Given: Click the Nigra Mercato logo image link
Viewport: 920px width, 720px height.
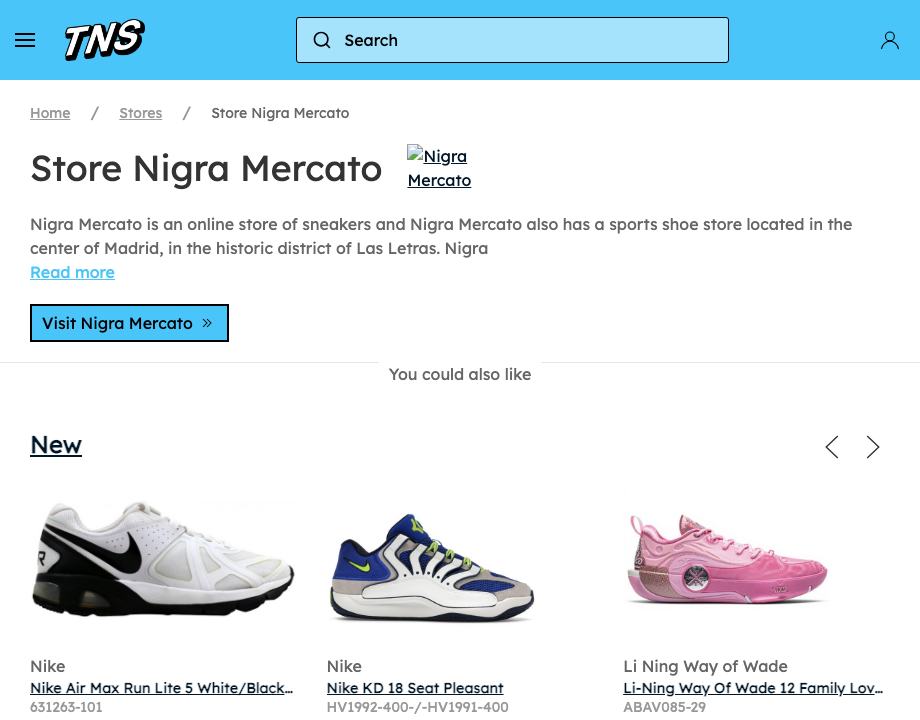Looking at the screenshot, I should point(439,167).
